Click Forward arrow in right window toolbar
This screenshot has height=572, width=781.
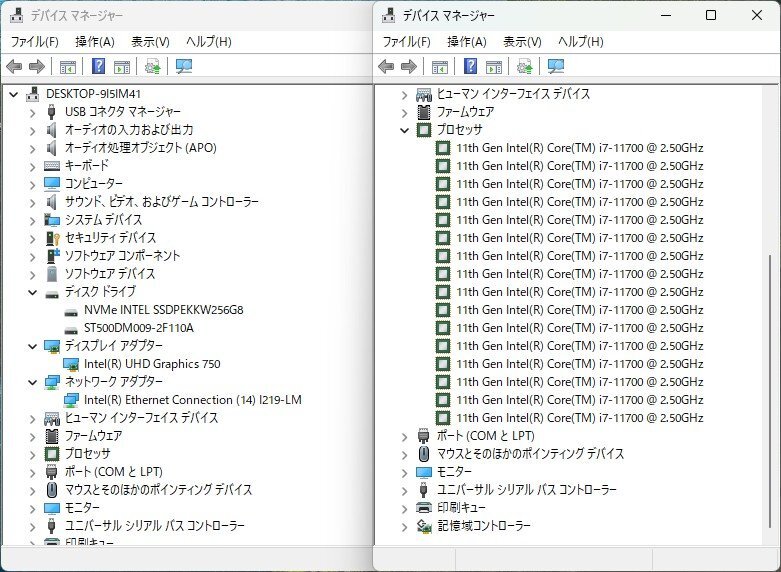tap(409, 66)
